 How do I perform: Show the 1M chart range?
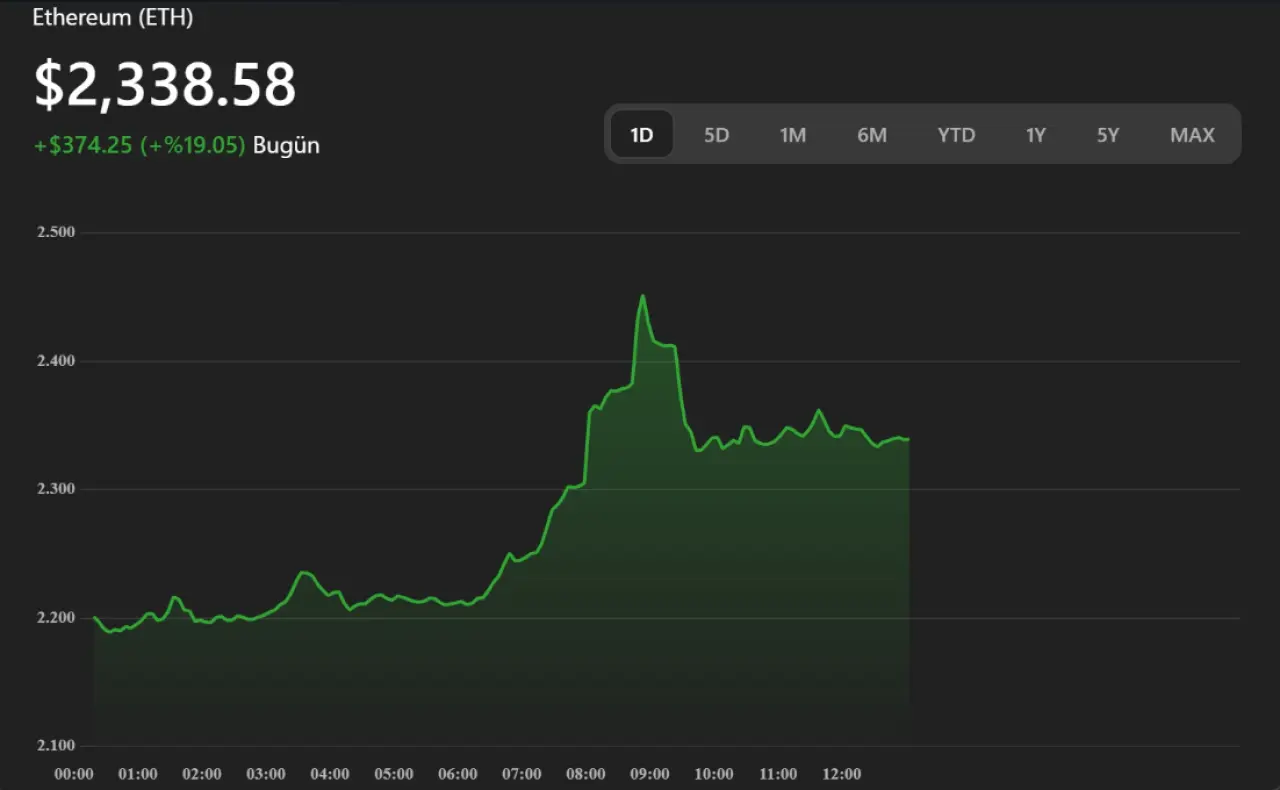(793, 134)
